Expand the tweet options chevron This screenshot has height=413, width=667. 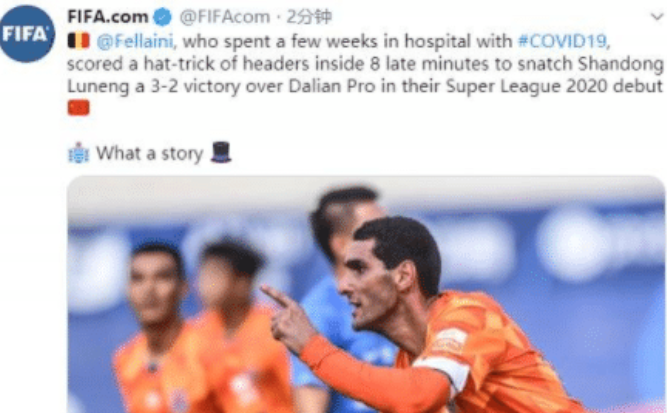(657, 17)
